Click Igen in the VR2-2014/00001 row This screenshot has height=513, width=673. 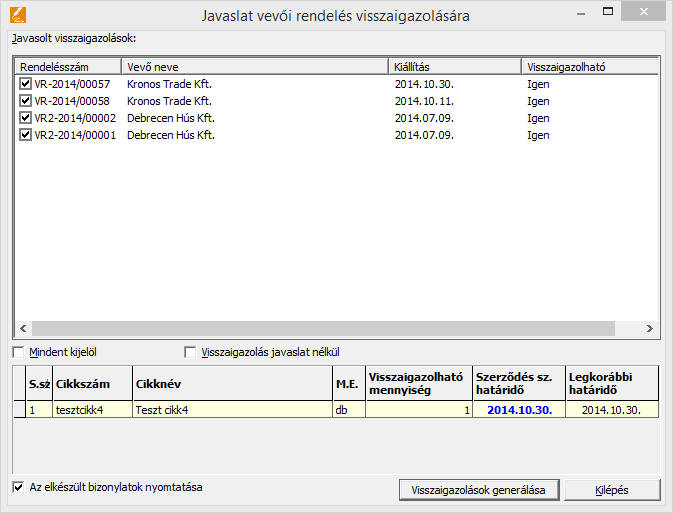click(x=538, y=136)
